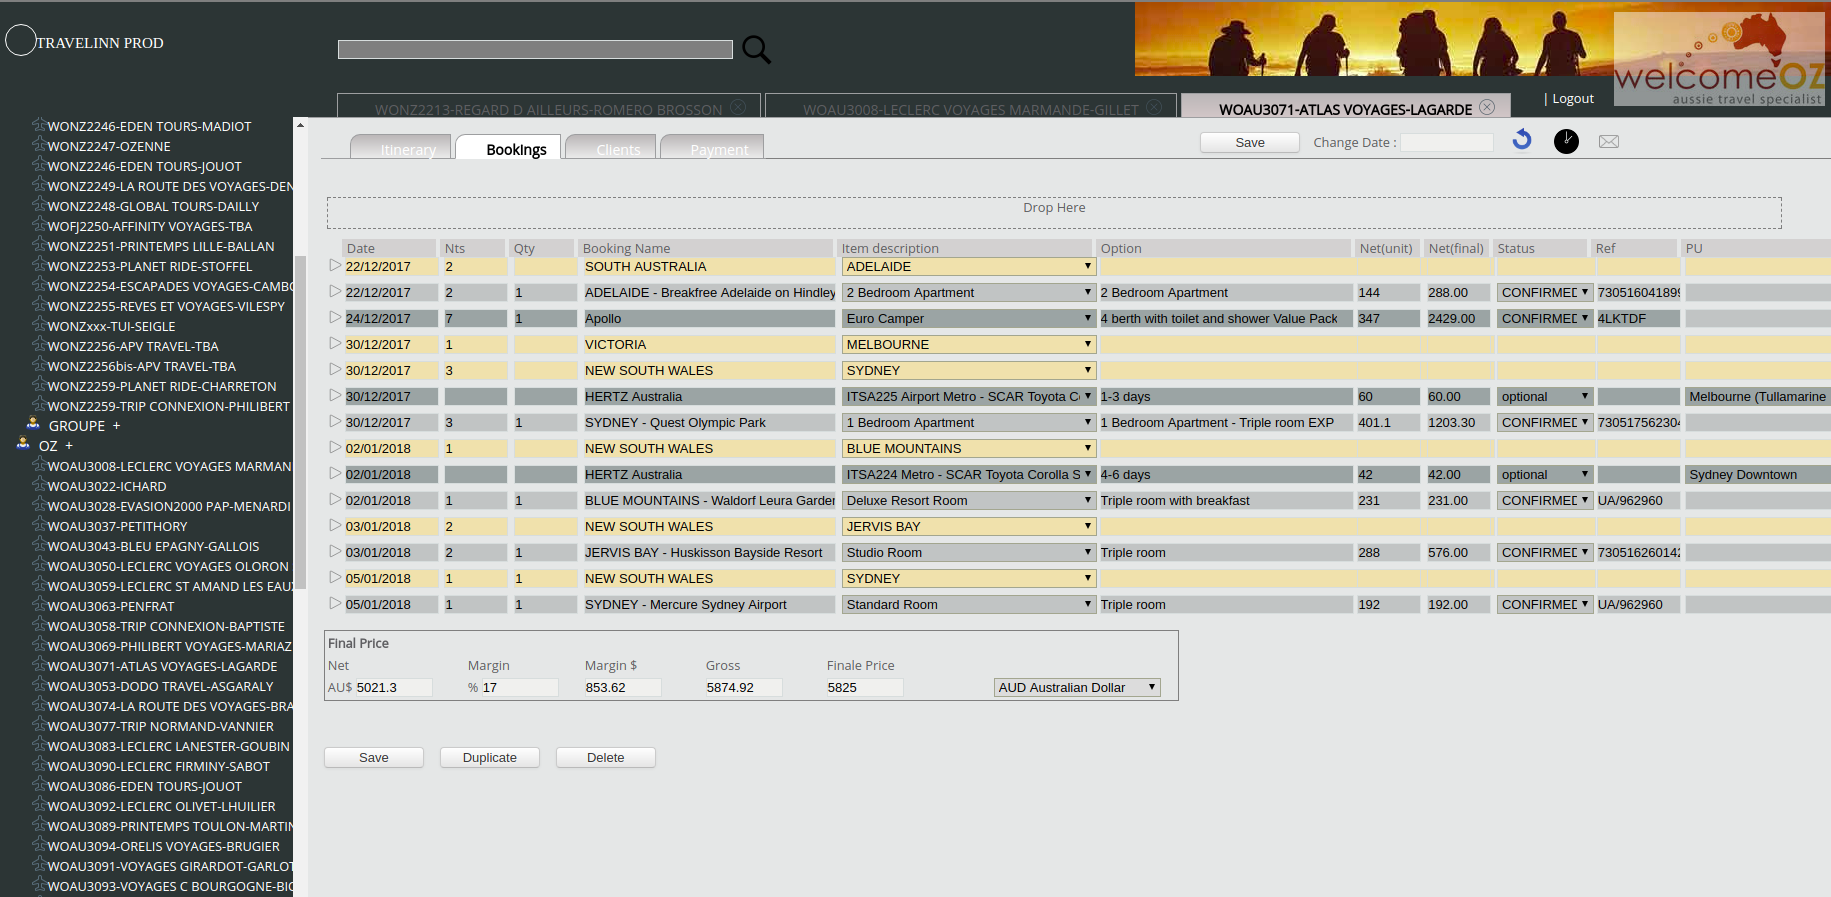The width and height of the screenshot is (1831, 897).
Task: Close the WOAU3071-ATLAS VOYAGES-LAGARDE tab
Action: click(1487, 107)
